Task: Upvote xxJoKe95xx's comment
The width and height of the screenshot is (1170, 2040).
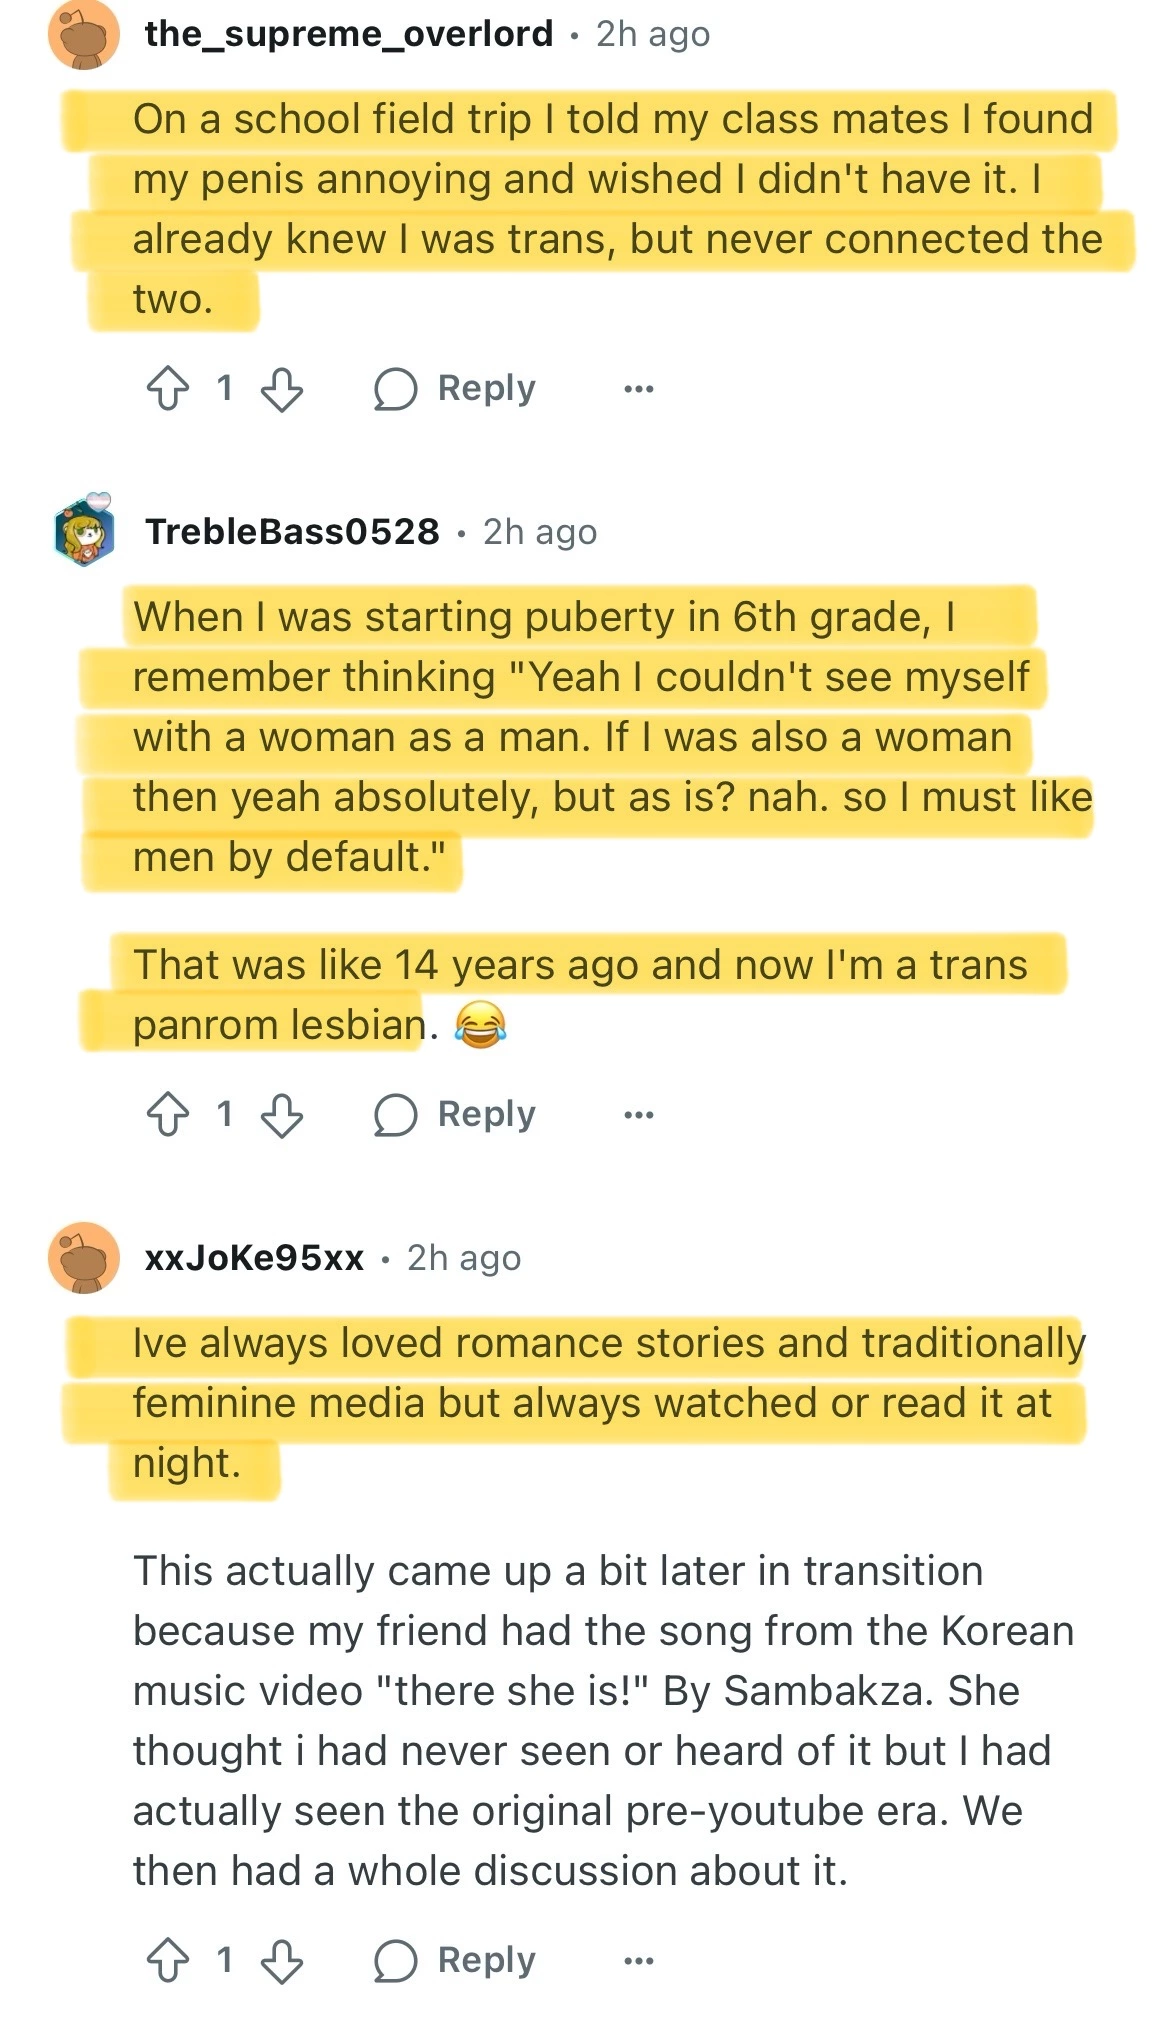Action: [x=168, y=1961]
